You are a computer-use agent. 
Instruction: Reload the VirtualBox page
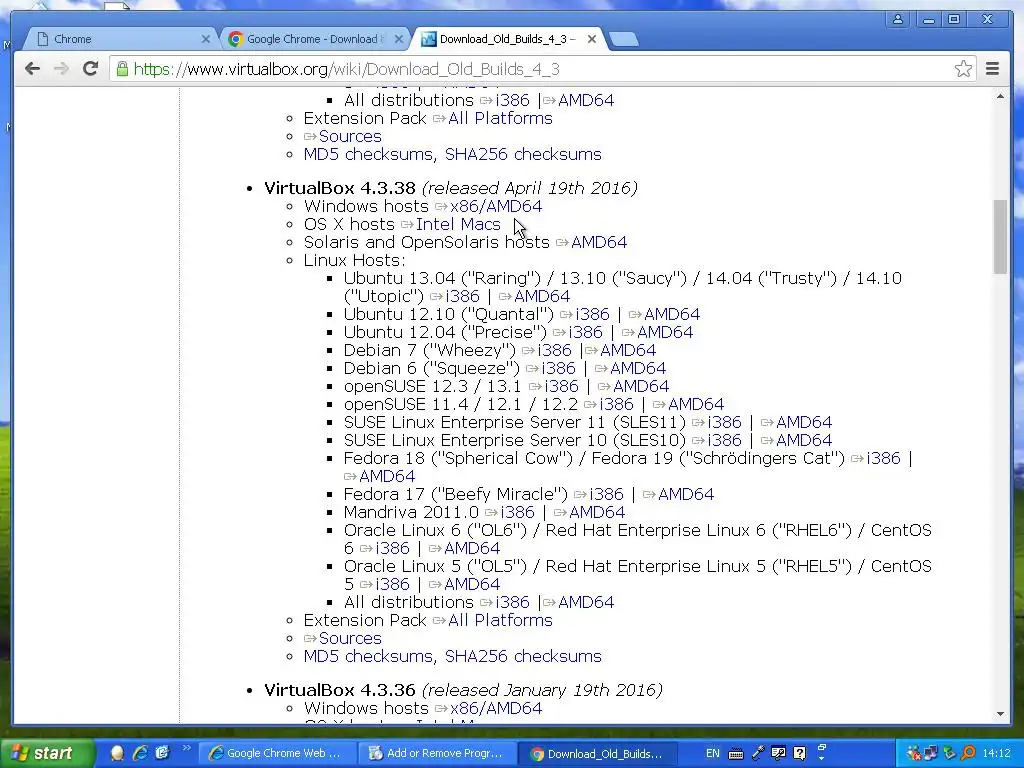(x=90, y=69)
